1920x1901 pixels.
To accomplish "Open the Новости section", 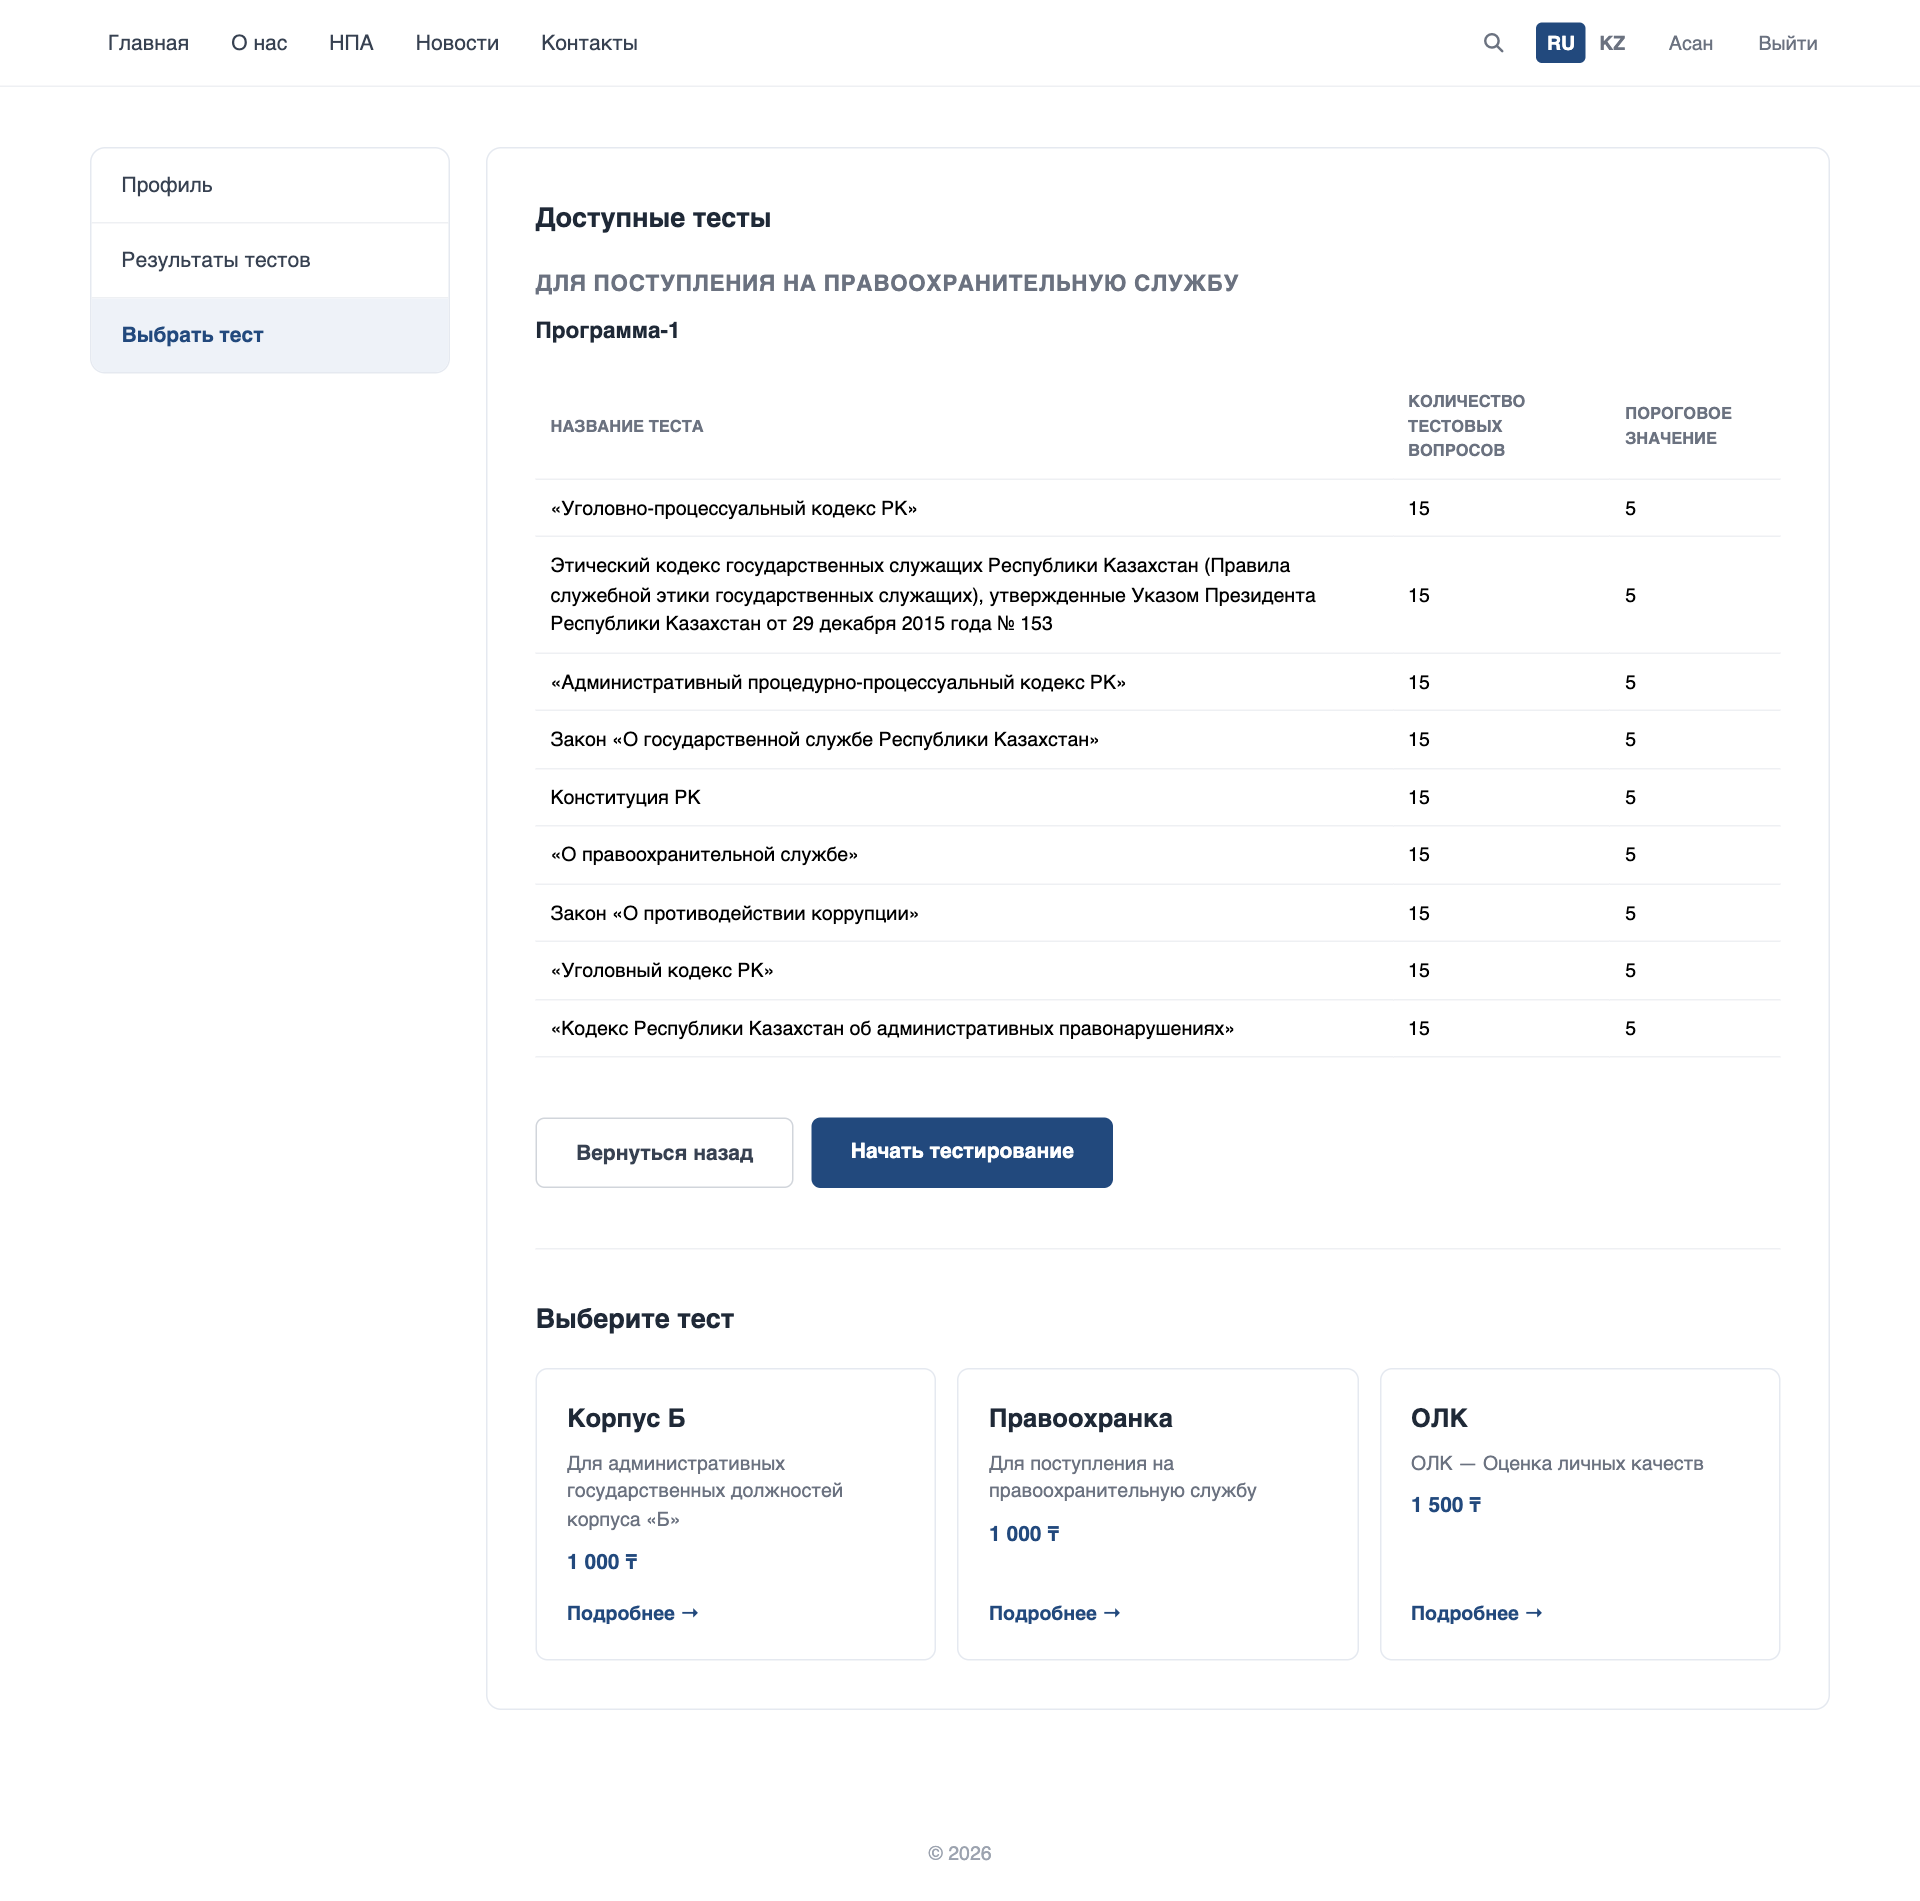I will point(457,43).
